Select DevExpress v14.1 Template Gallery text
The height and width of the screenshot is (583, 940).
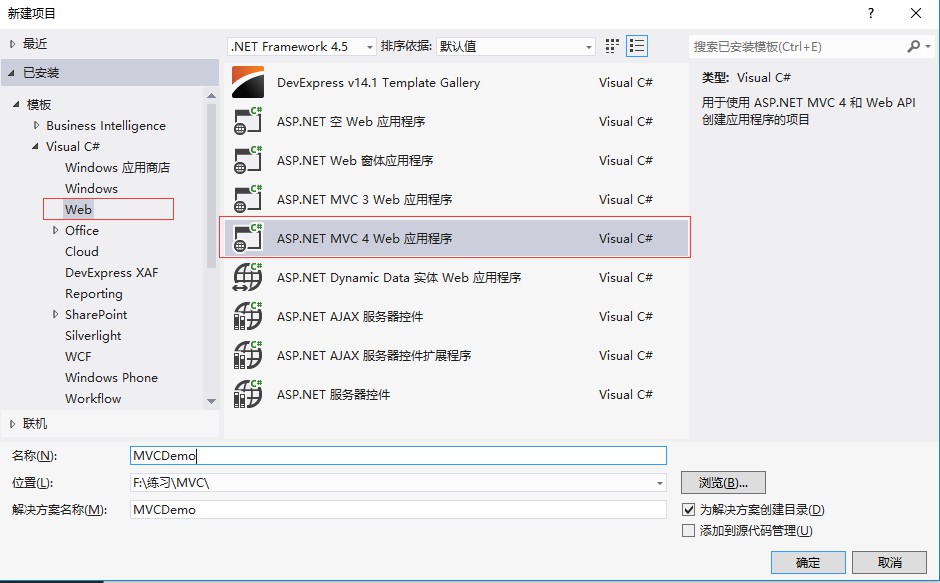(378, 83)
